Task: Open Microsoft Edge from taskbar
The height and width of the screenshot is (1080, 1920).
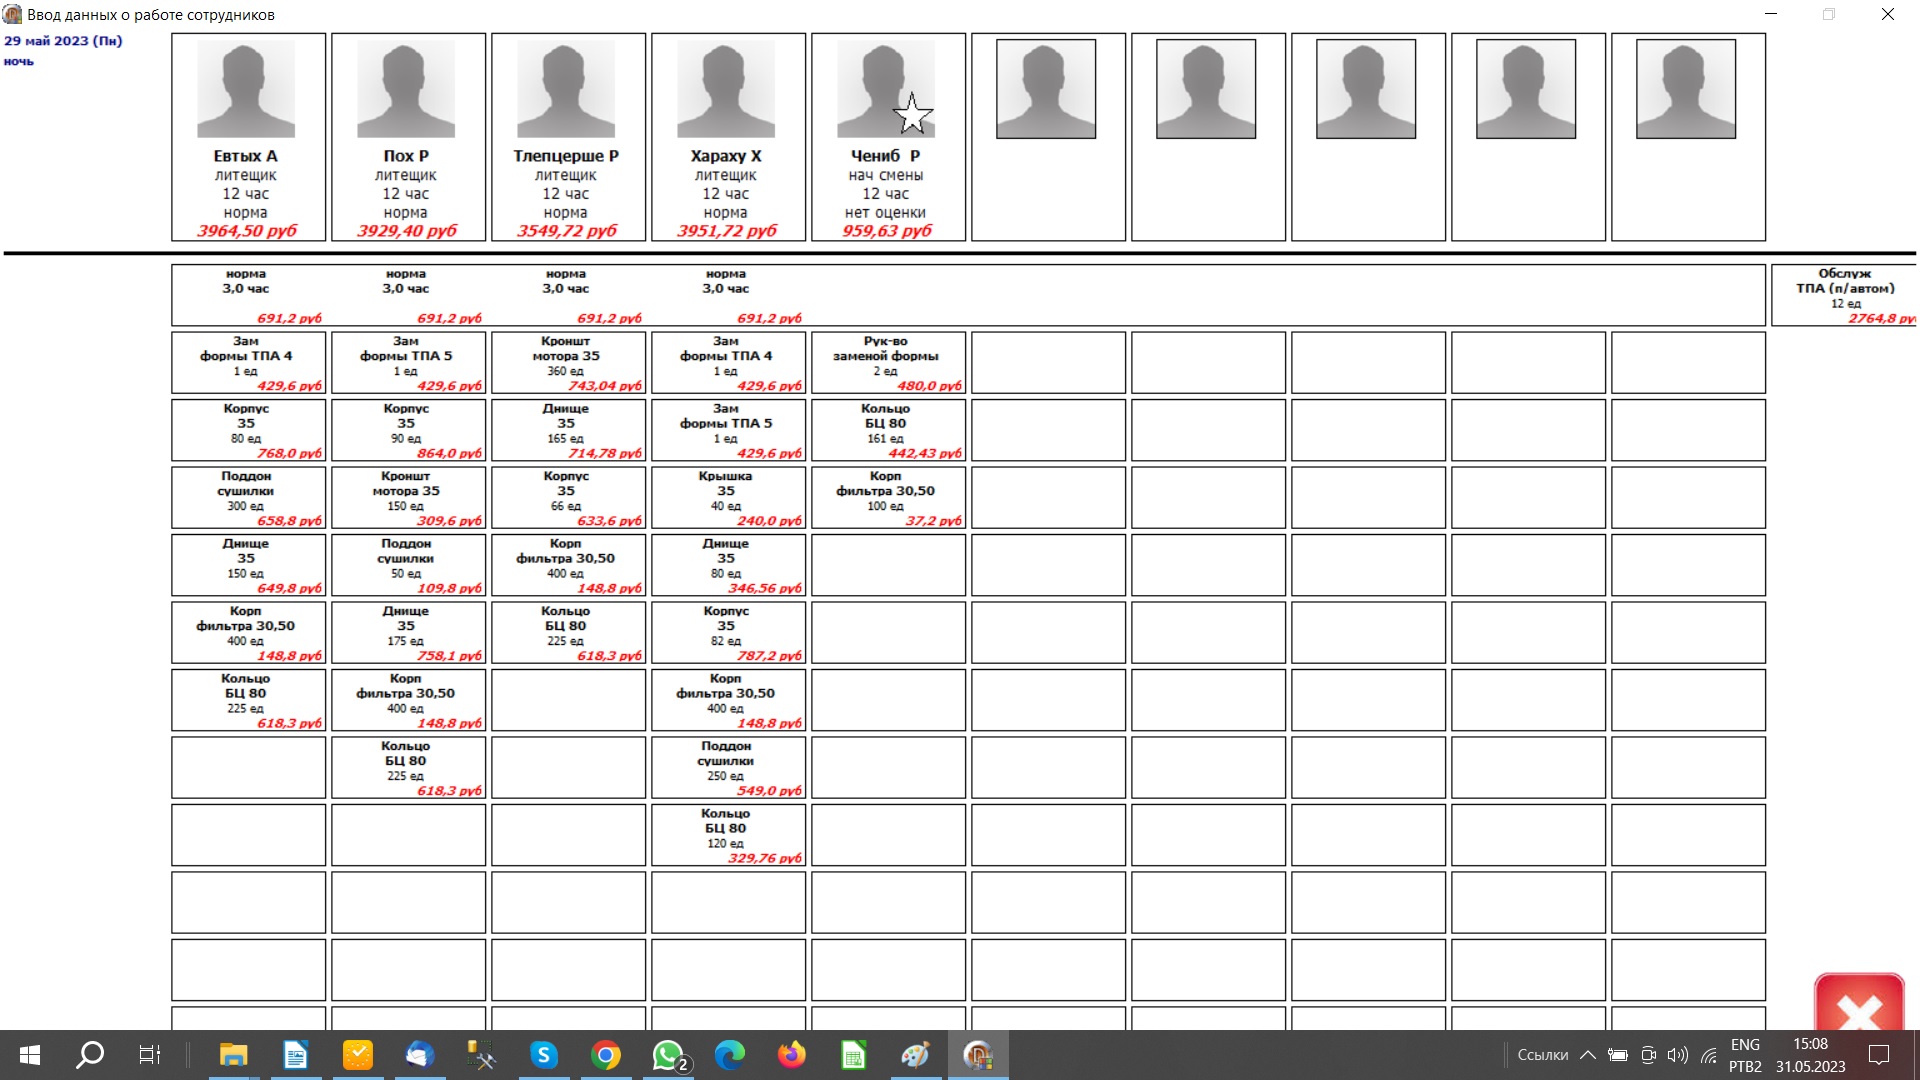Action: [729, 1055]
